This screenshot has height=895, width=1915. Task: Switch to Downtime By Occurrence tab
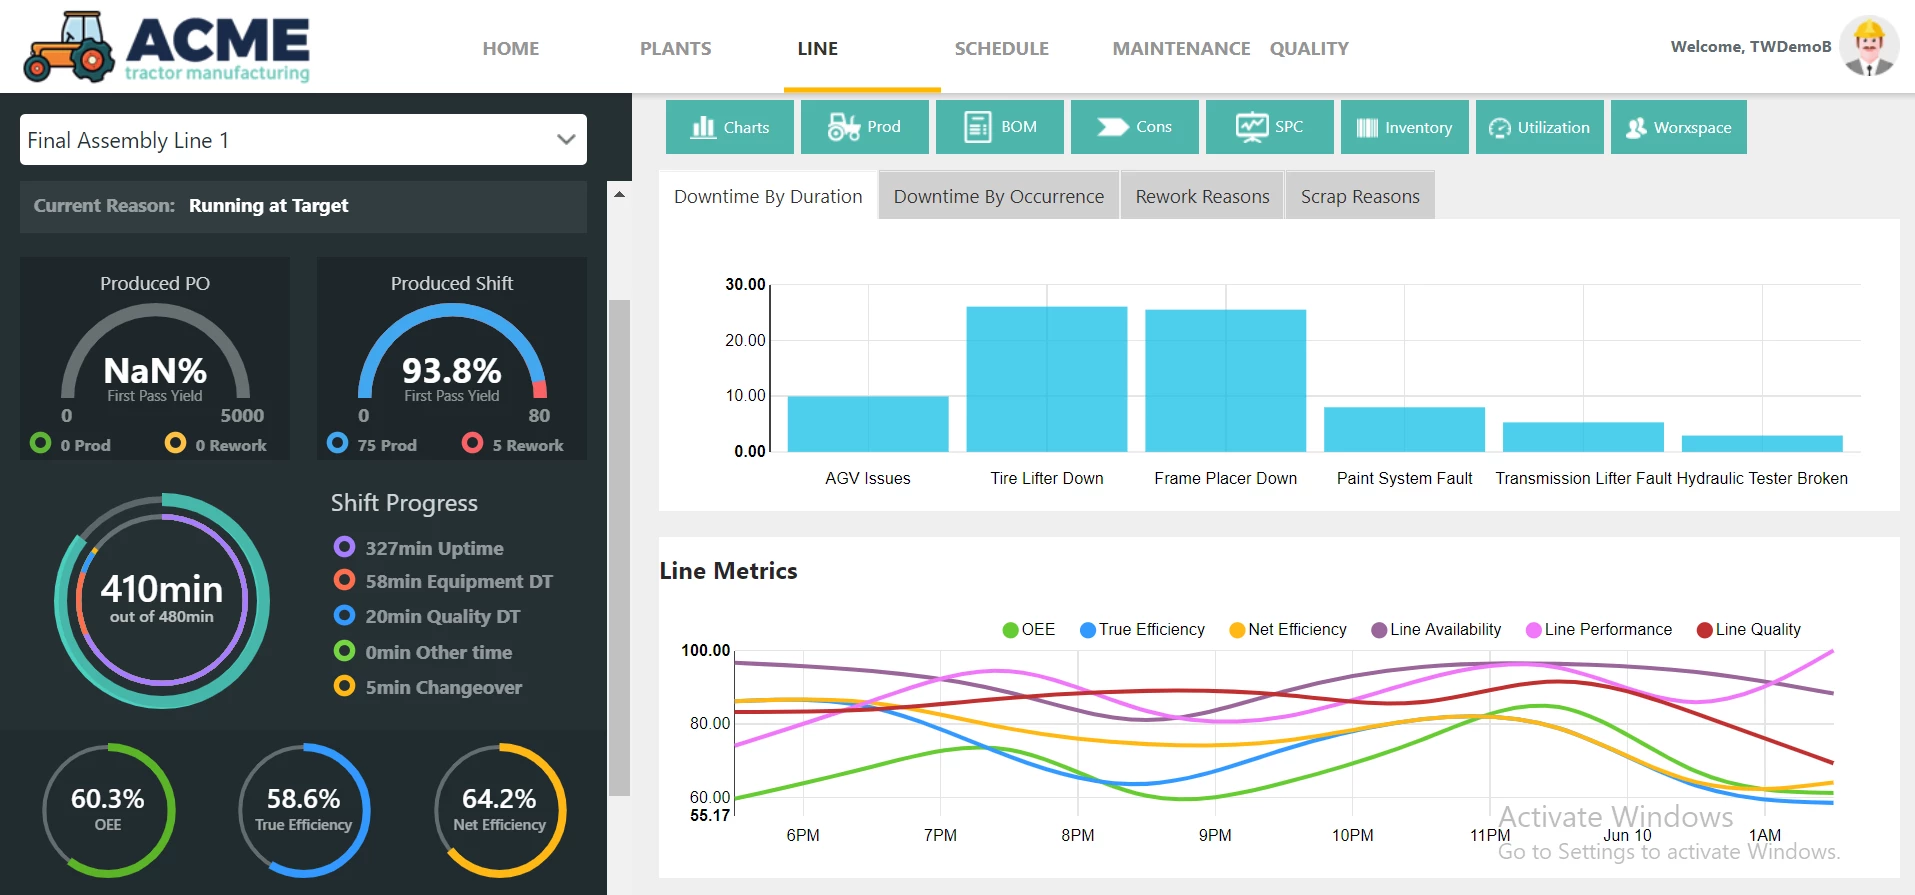(999, 196)
